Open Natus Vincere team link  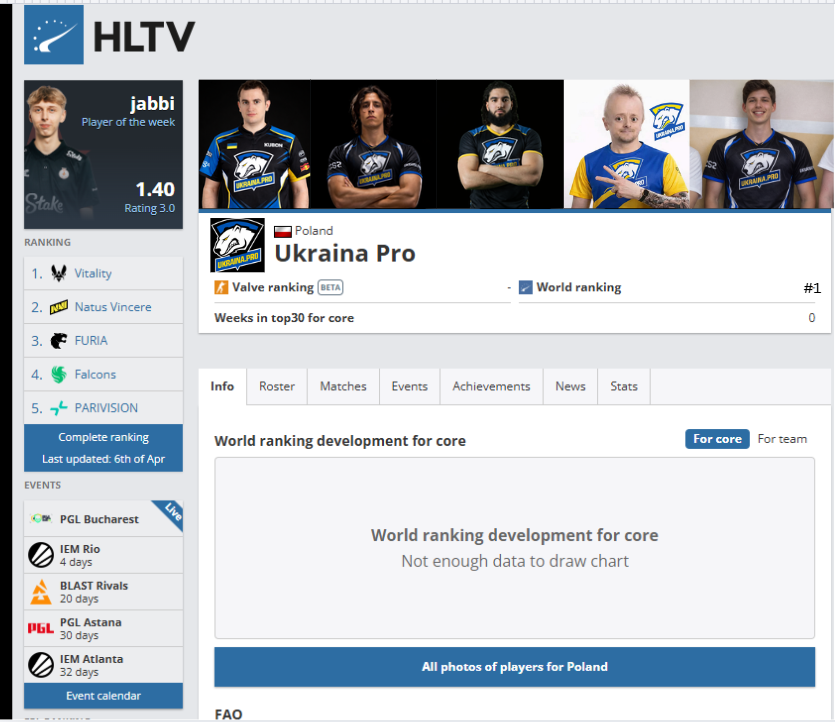pos(113,307)
